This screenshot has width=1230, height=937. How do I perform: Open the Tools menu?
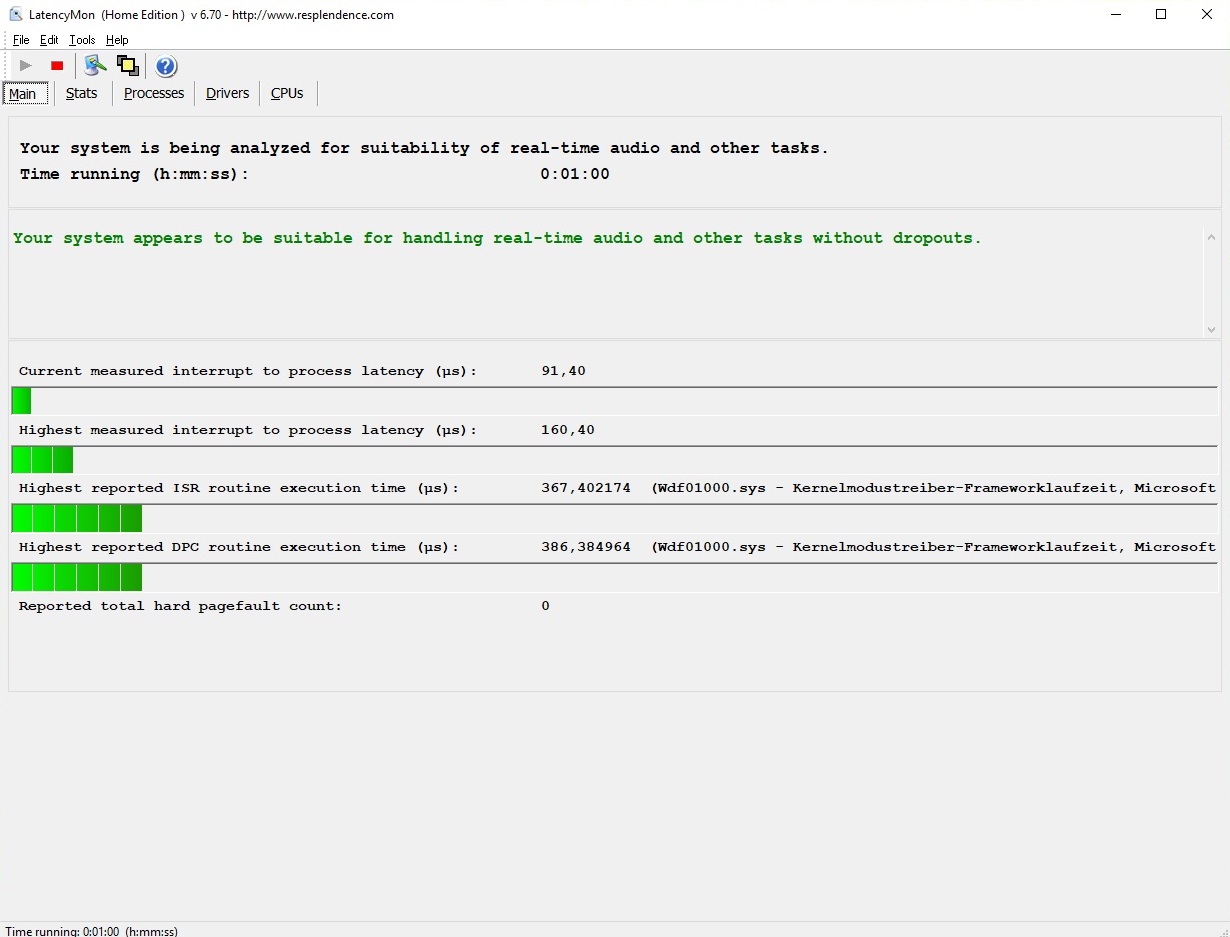pos(82,40)
